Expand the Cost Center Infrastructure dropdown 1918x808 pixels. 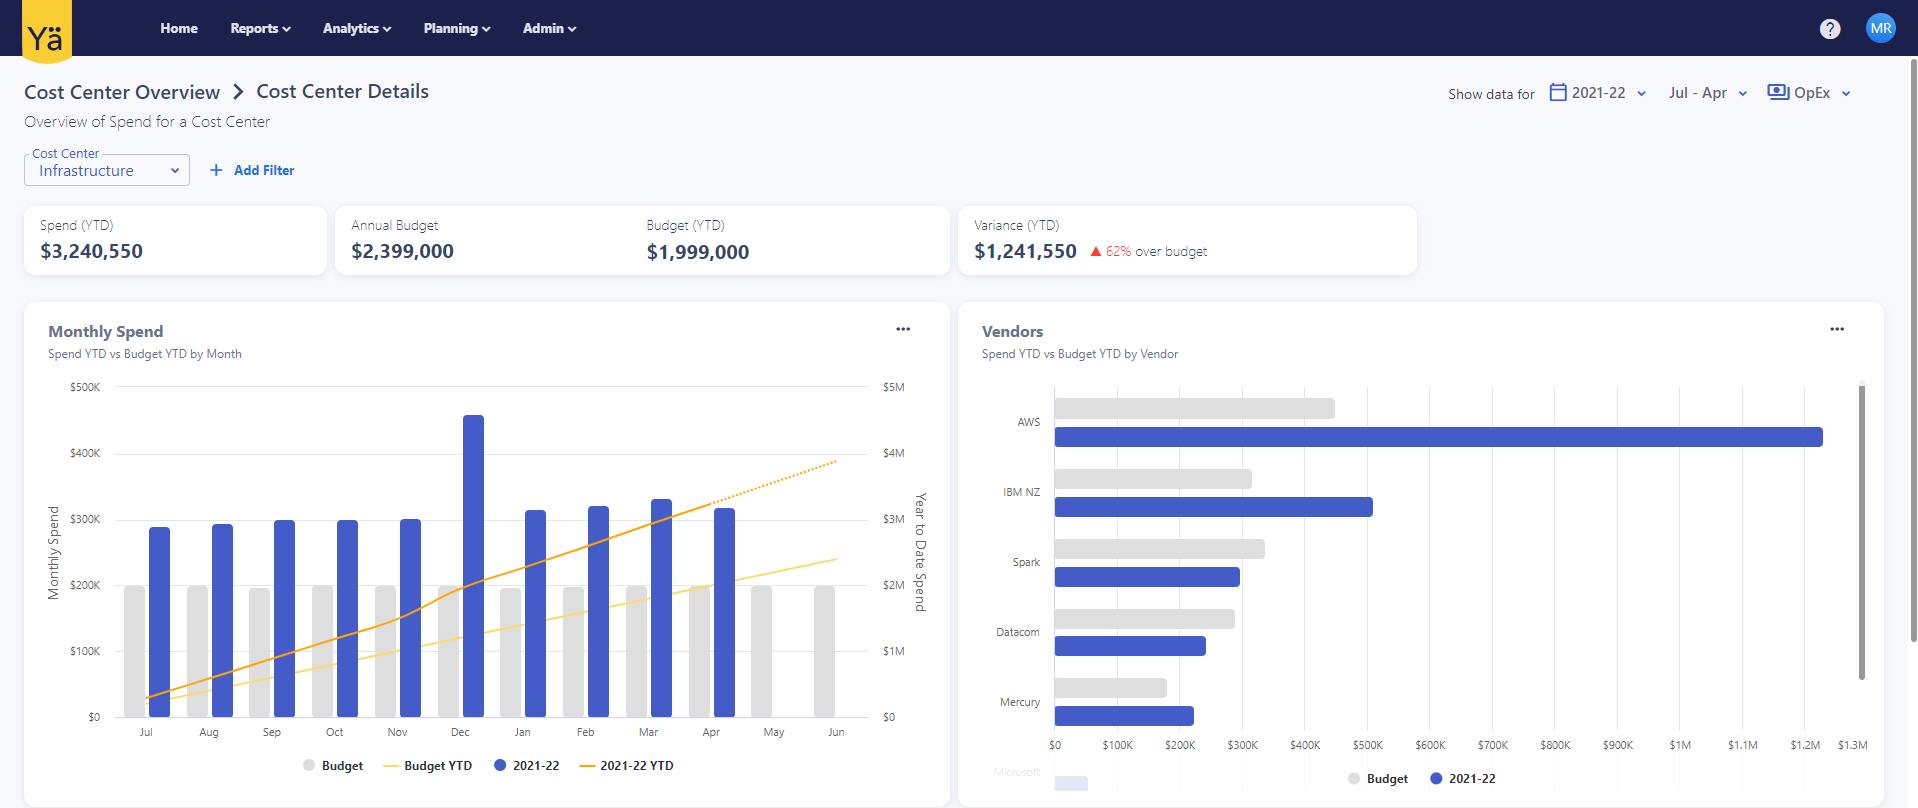[x=107, y=171]
